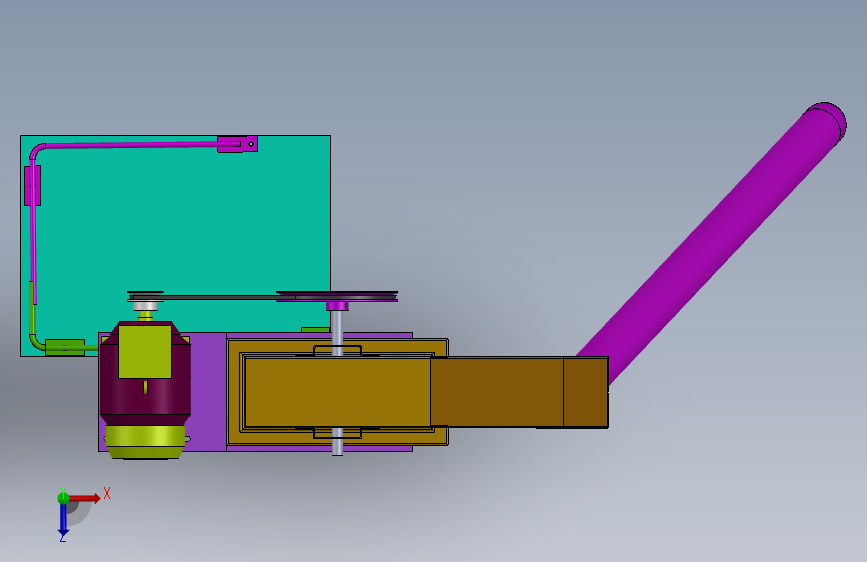Click the red X axis arrow of the orientation triad

pos(86,498)
